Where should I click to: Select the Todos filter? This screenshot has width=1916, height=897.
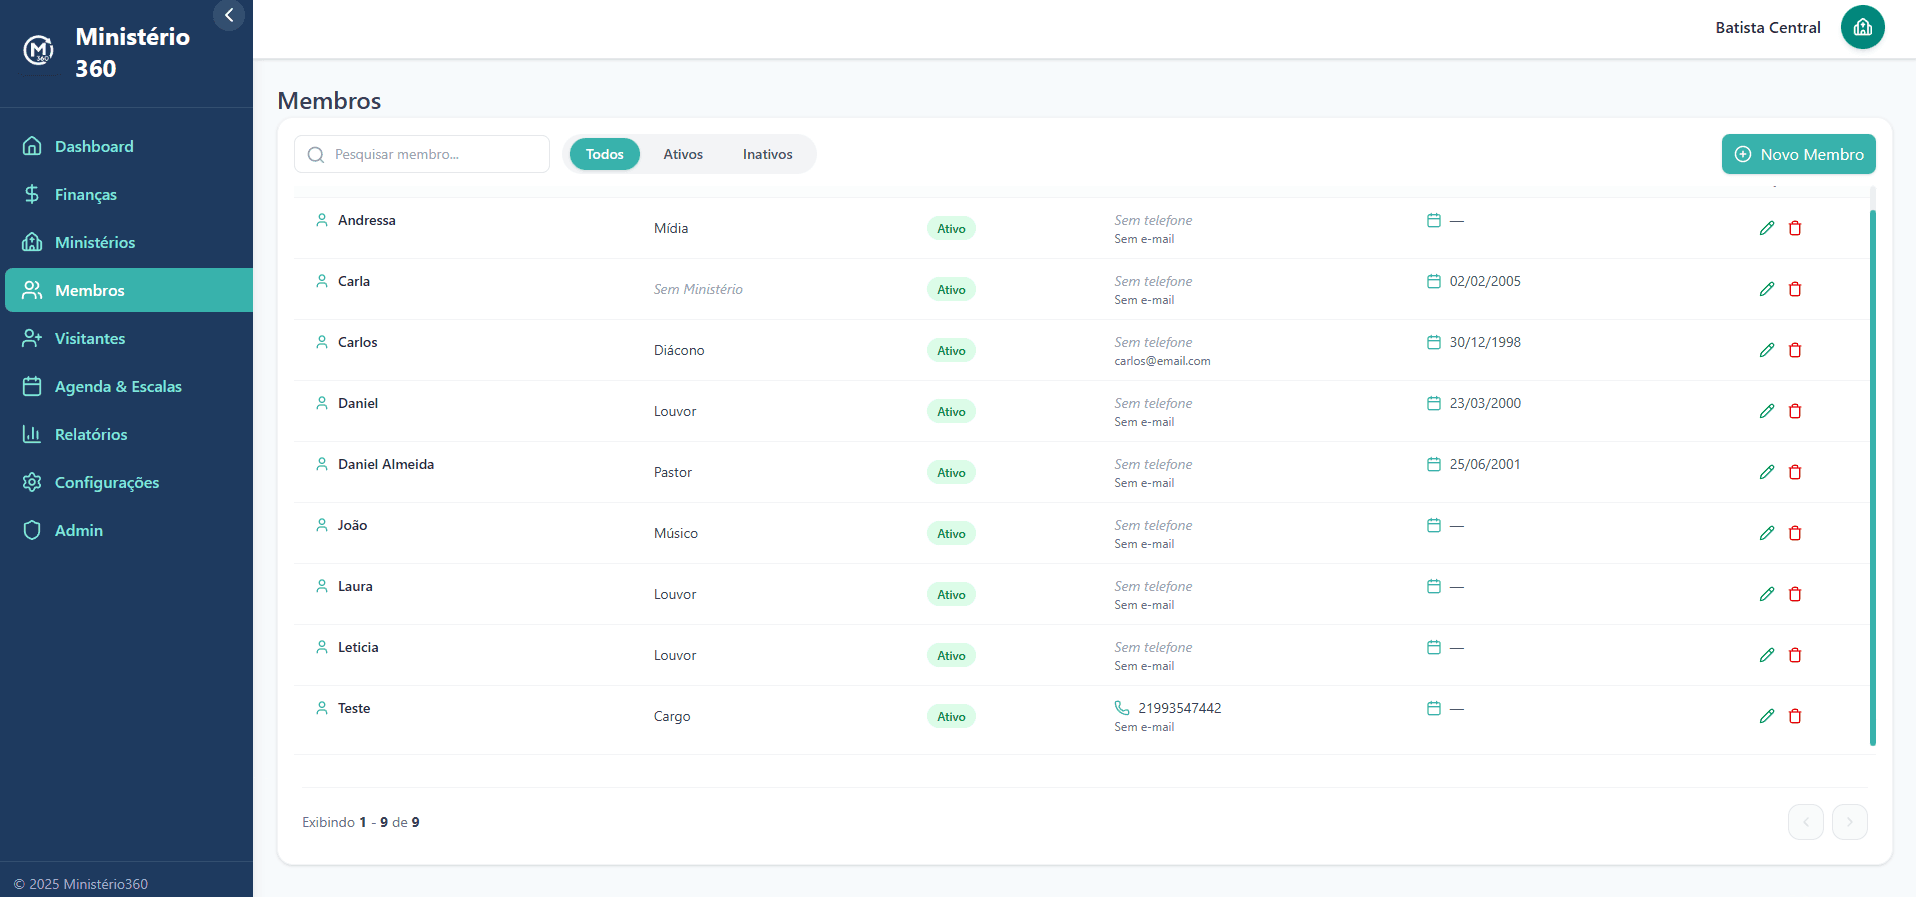point(604,154)
